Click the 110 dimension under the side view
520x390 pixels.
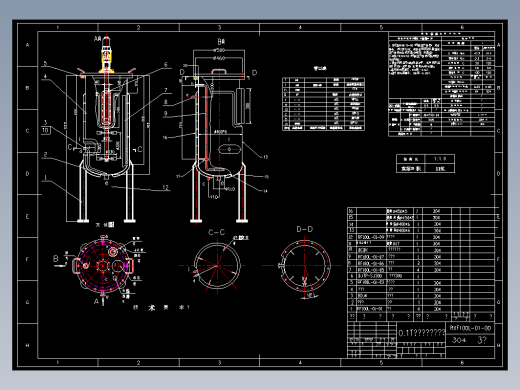coord(214,197)
